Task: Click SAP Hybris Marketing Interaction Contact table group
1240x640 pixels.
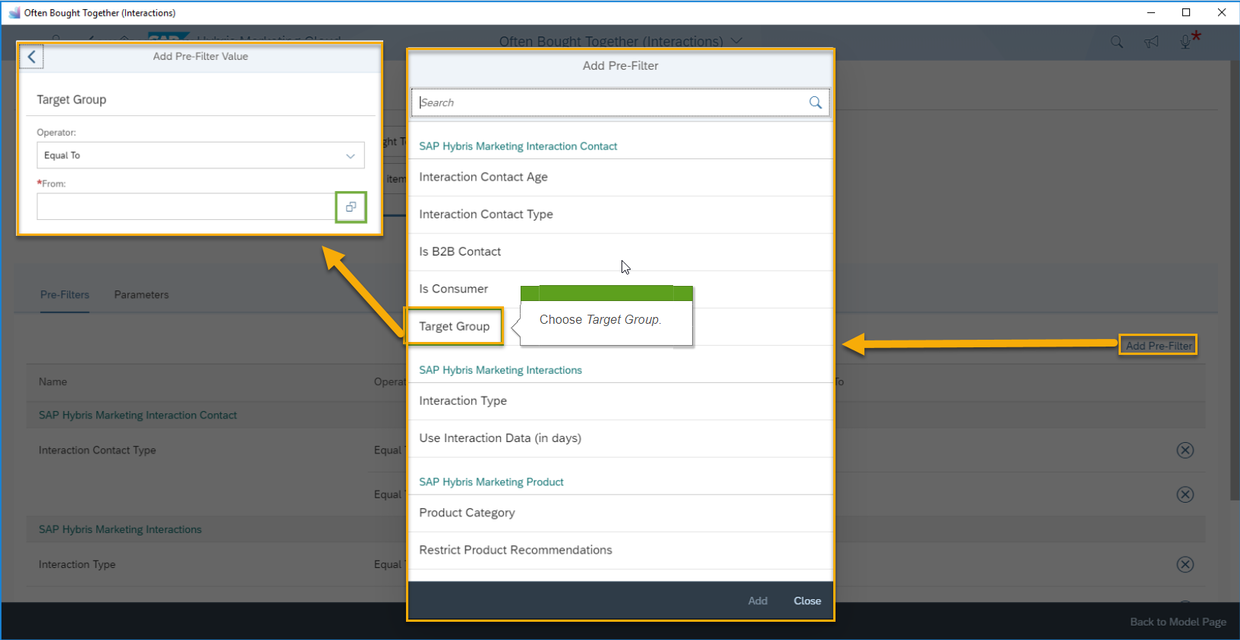Action: [x=138, y=415]
